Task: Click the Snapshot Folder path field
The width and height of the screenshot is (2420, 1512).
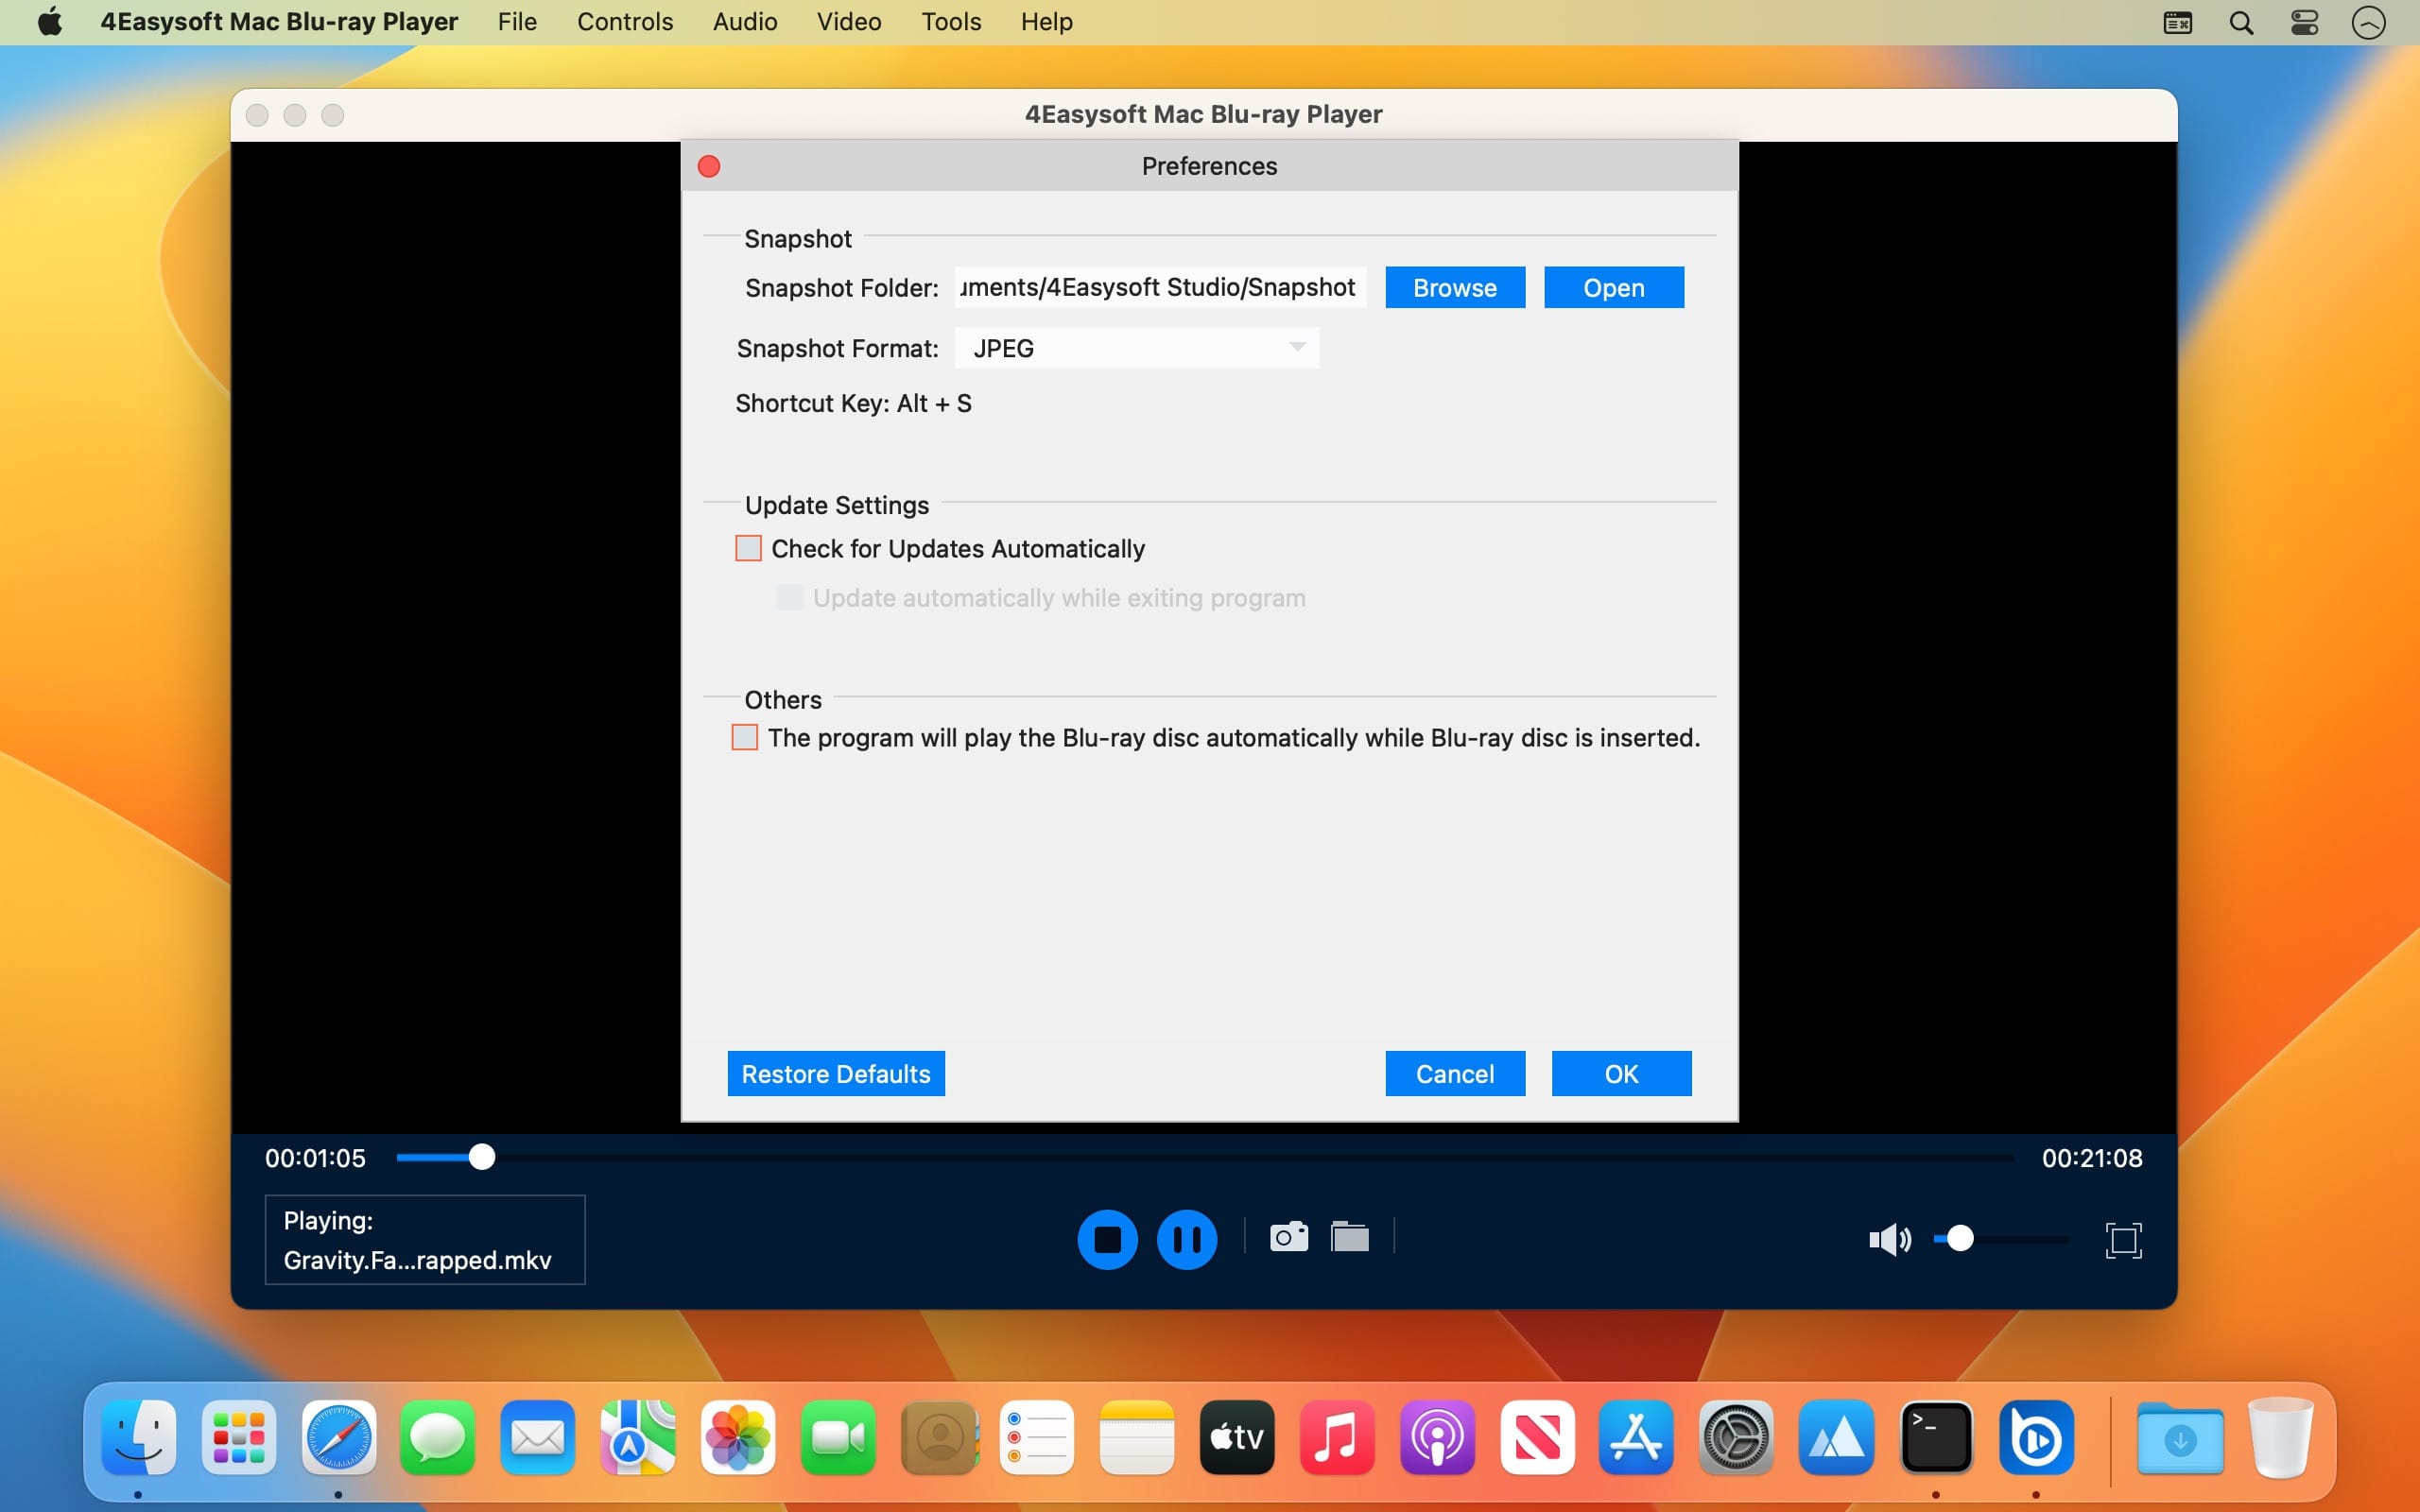Action: (x=1158, y=288)
